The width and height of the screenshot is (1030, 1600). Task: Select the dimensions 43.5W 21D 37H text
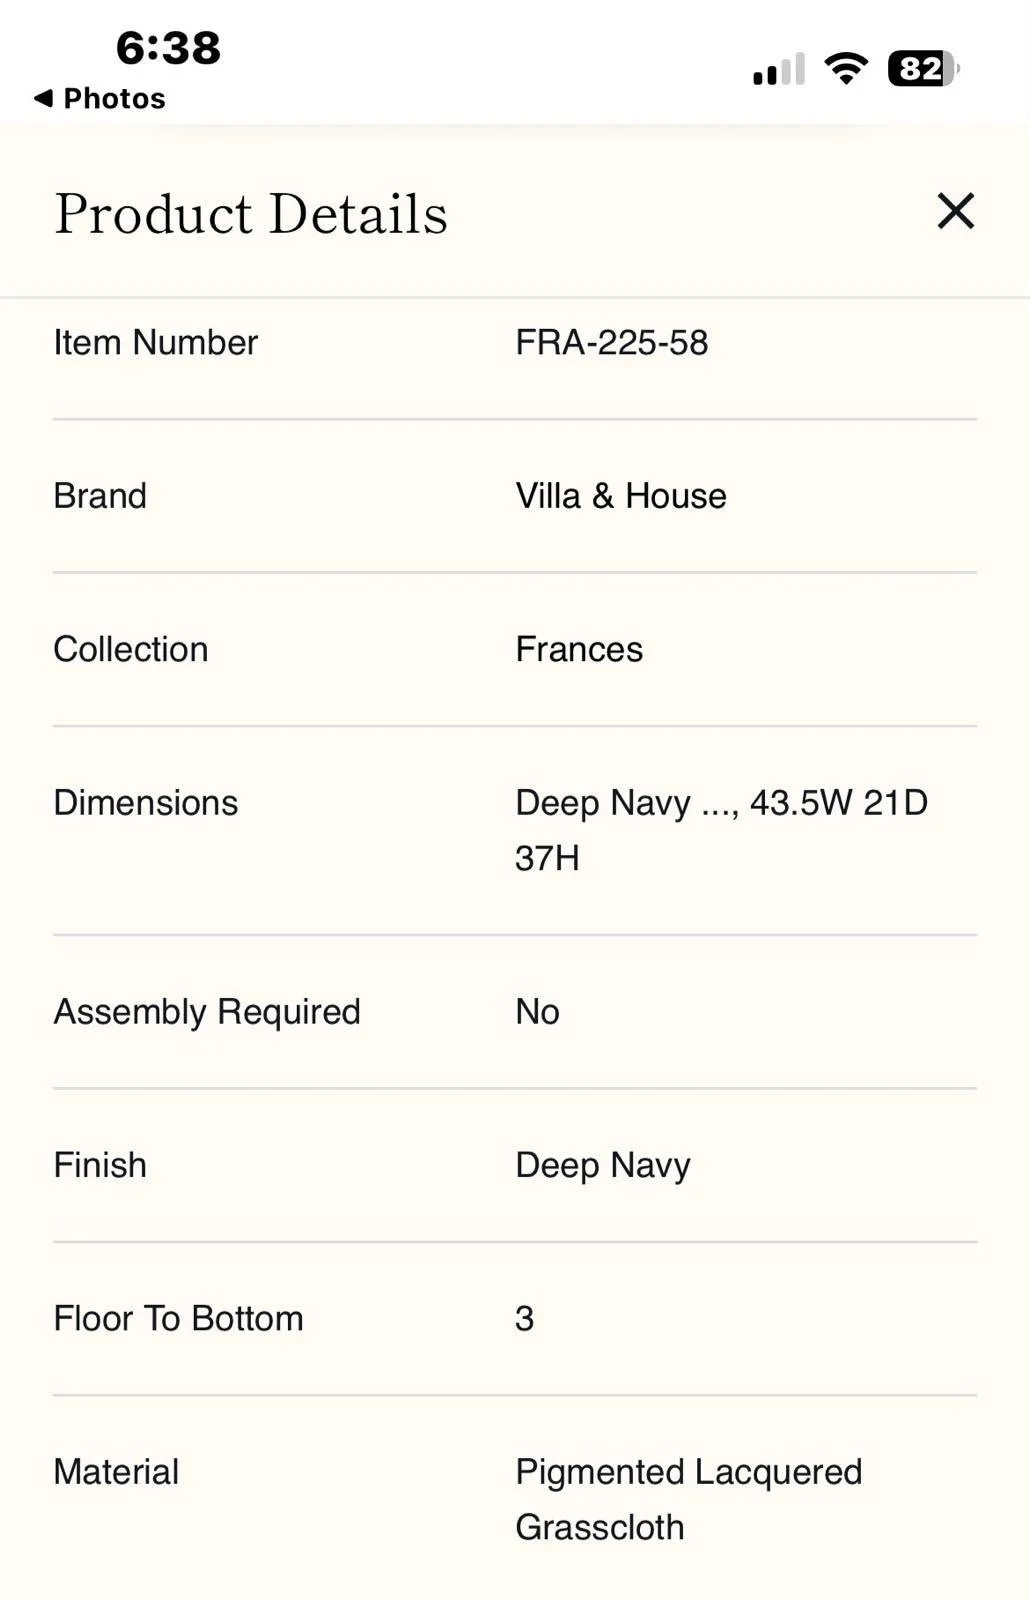coord(722,830)
